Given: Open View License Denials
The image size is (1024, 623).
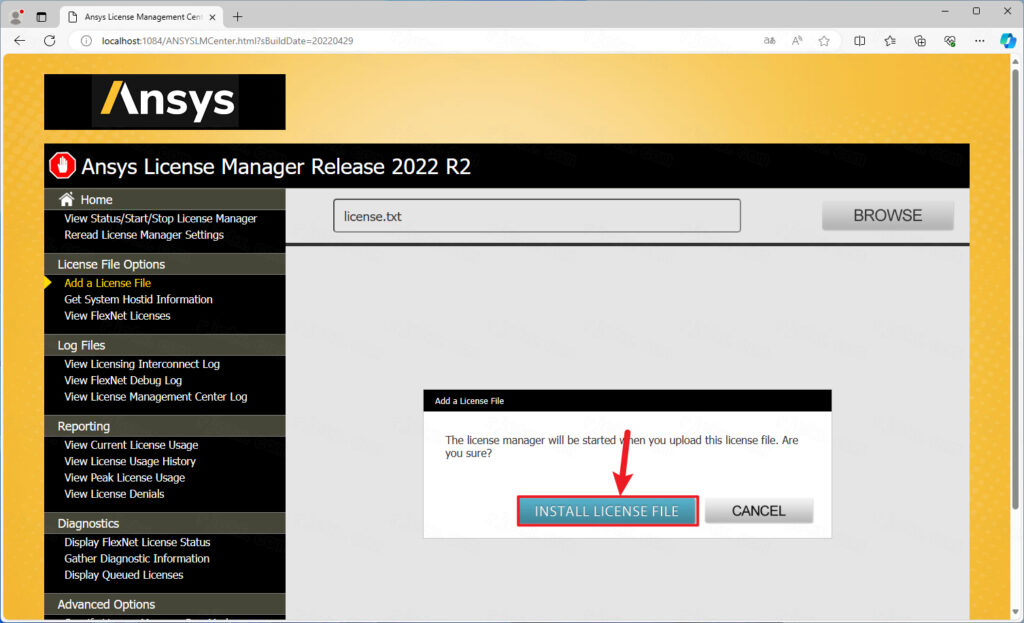Looking at the screenshot, I should (x=114, y=494).
